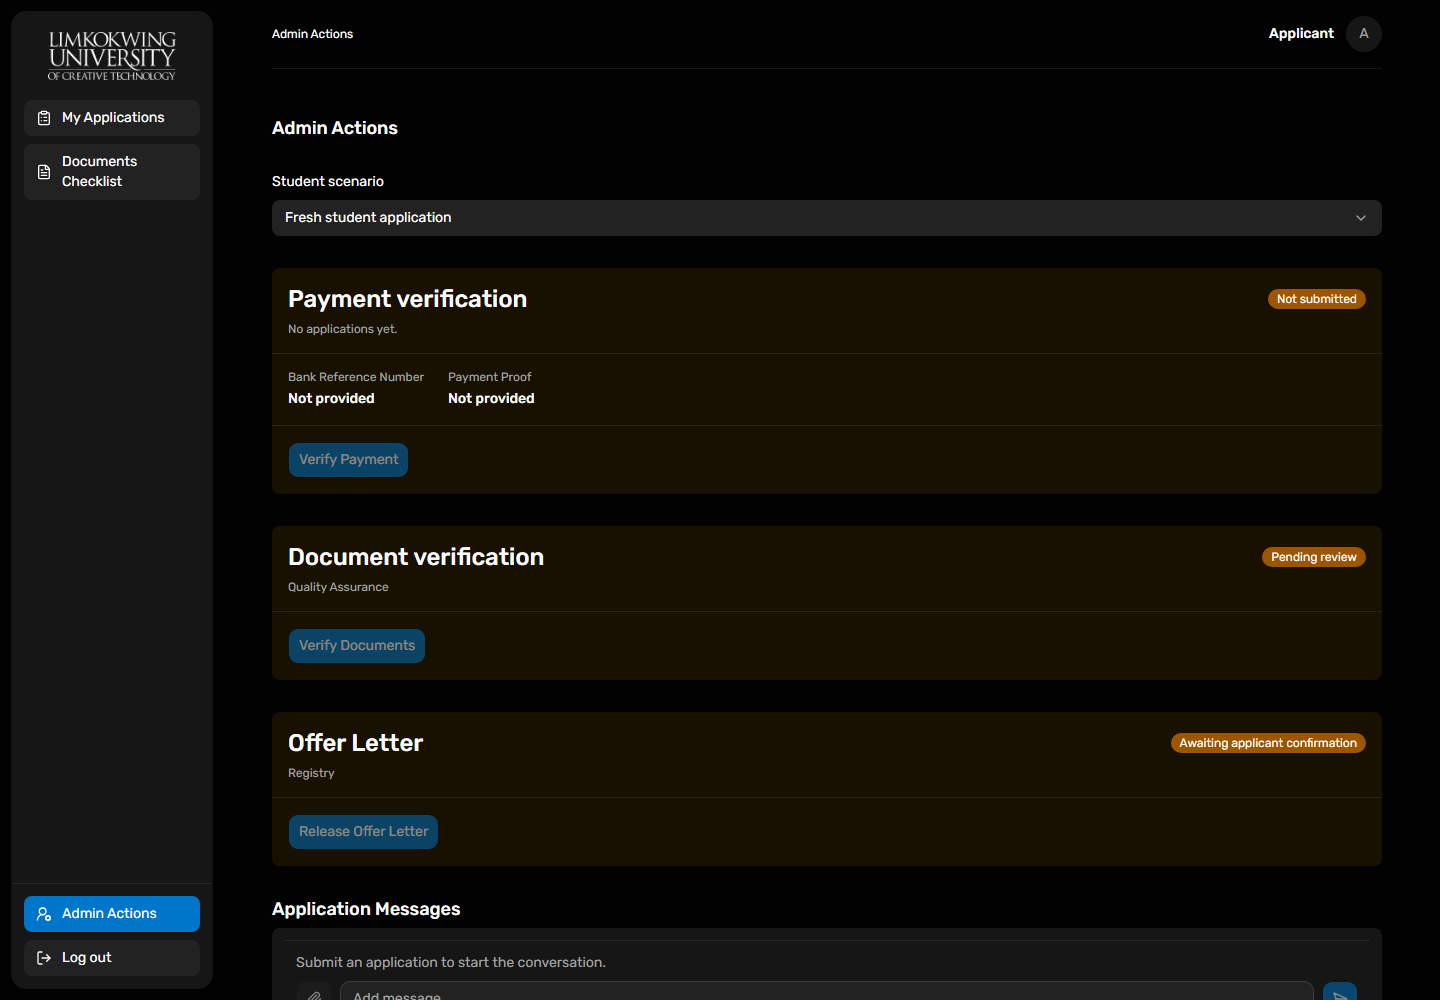This screenshot has height=1000, width=1440.
Task: Click the Admin Actions user icon
Action: (44, 914)
